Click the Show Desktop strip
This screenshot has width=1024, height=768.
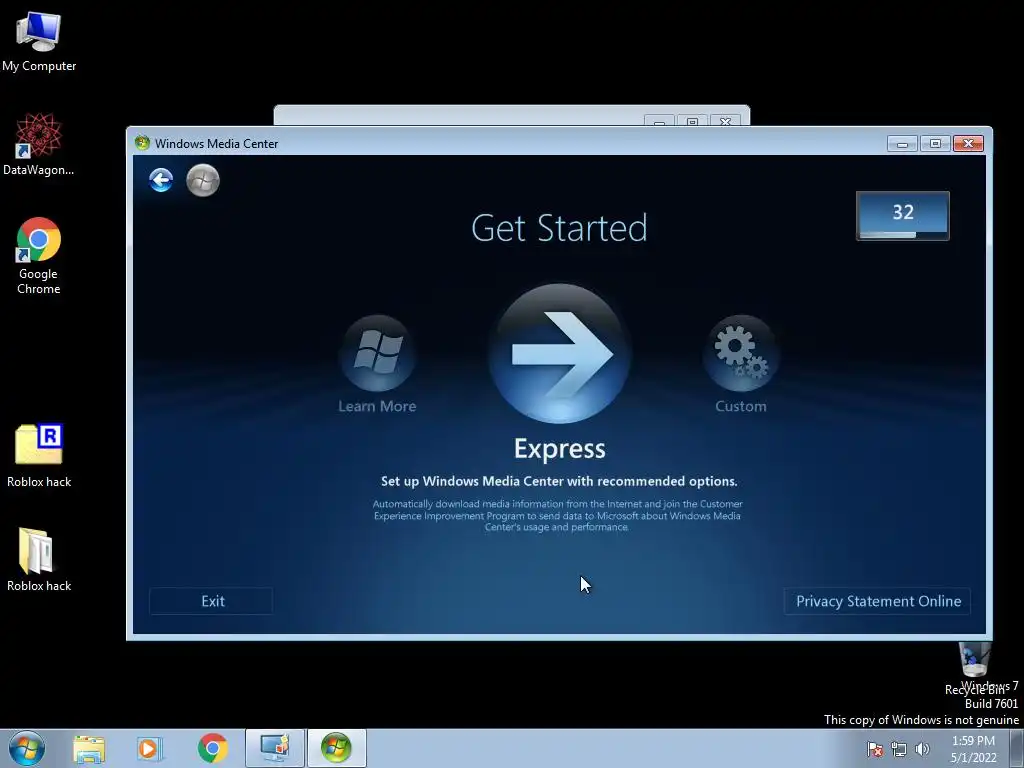click(1017, 748)
